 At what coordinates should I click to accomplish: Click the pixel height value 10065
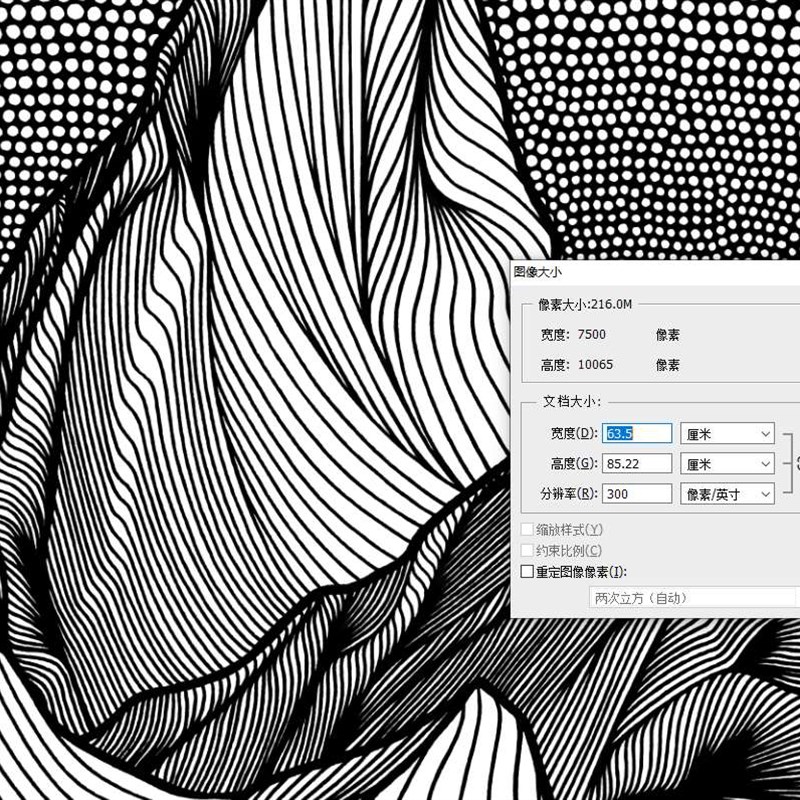click(595, 364)
